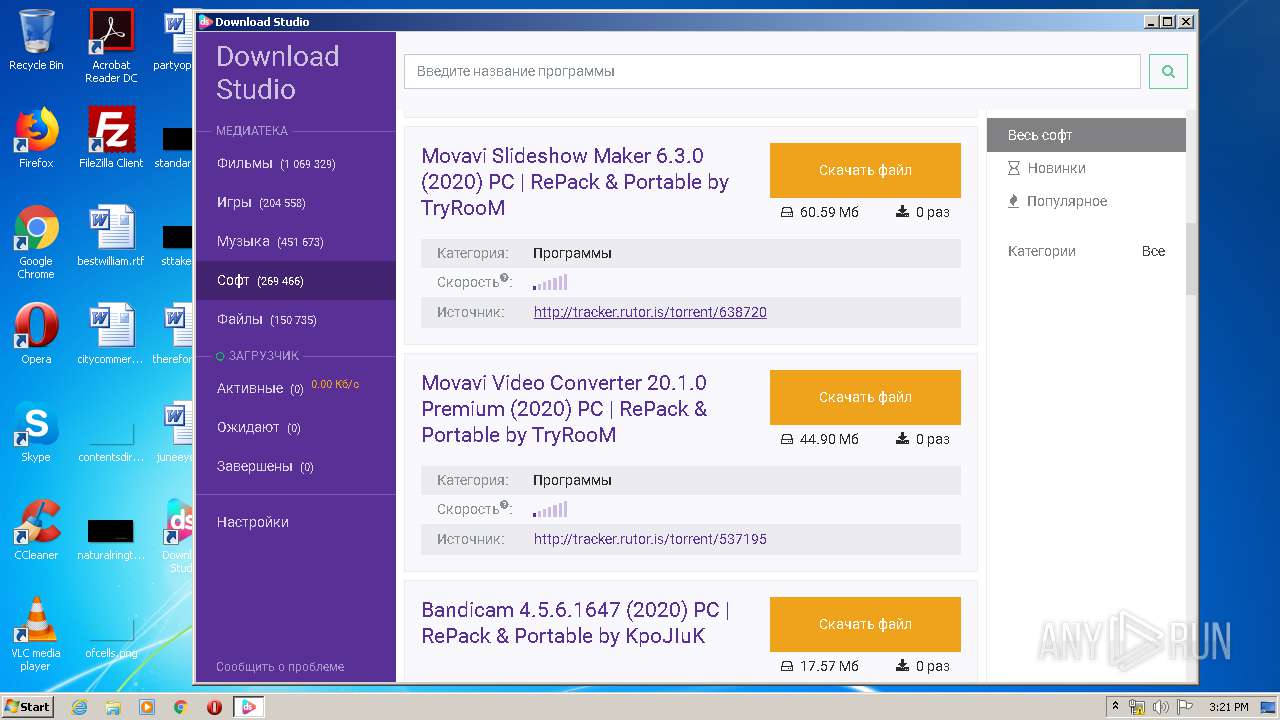Viewport: 1280px width, 720px height.
Task: Click the Internet Explorer taskbar icon
Action: point(79,707)
